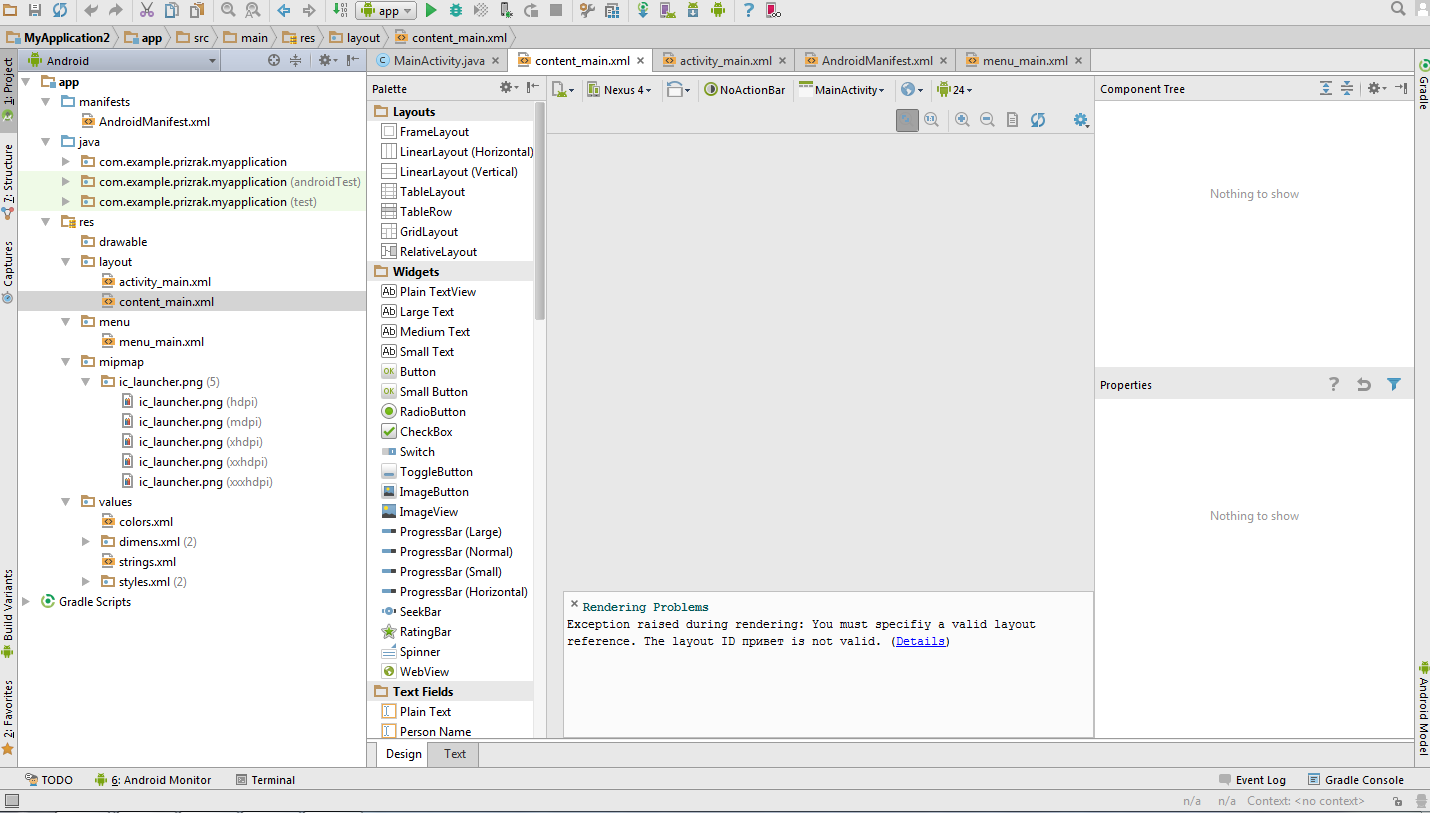Screen dimensions: 1430x813
Task: Open the Event Log button
Action: pos(1252,780)
